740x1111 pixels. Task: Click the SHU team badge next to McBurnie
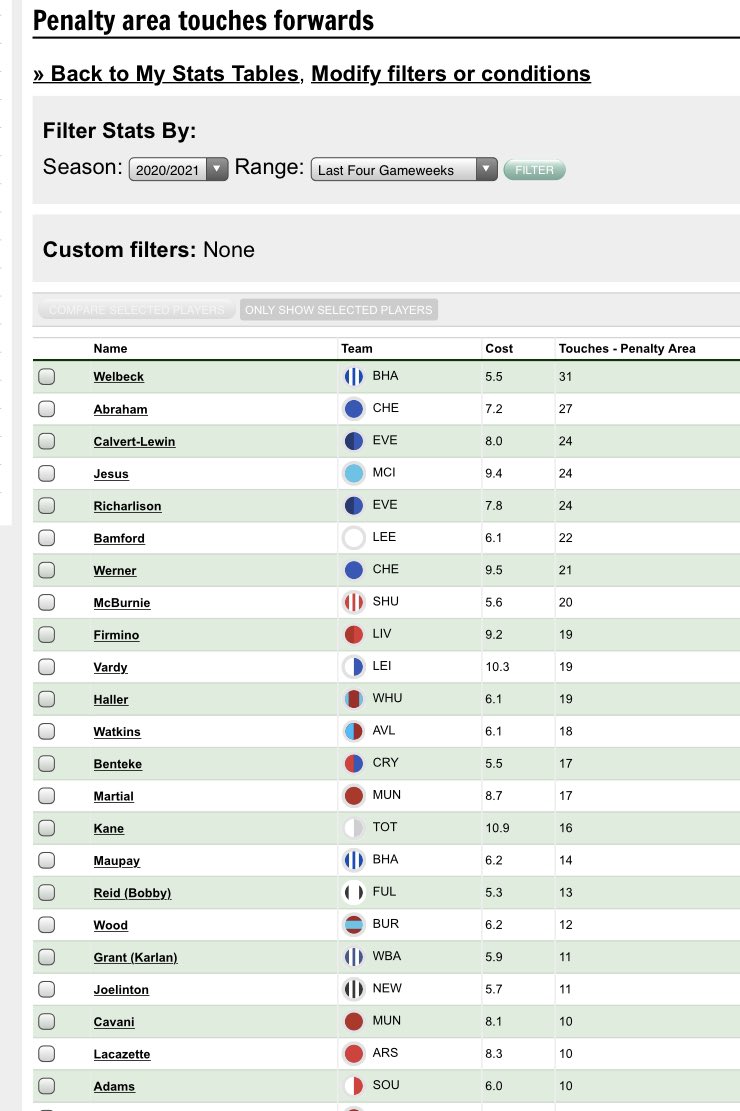click(x=354, y=602)
